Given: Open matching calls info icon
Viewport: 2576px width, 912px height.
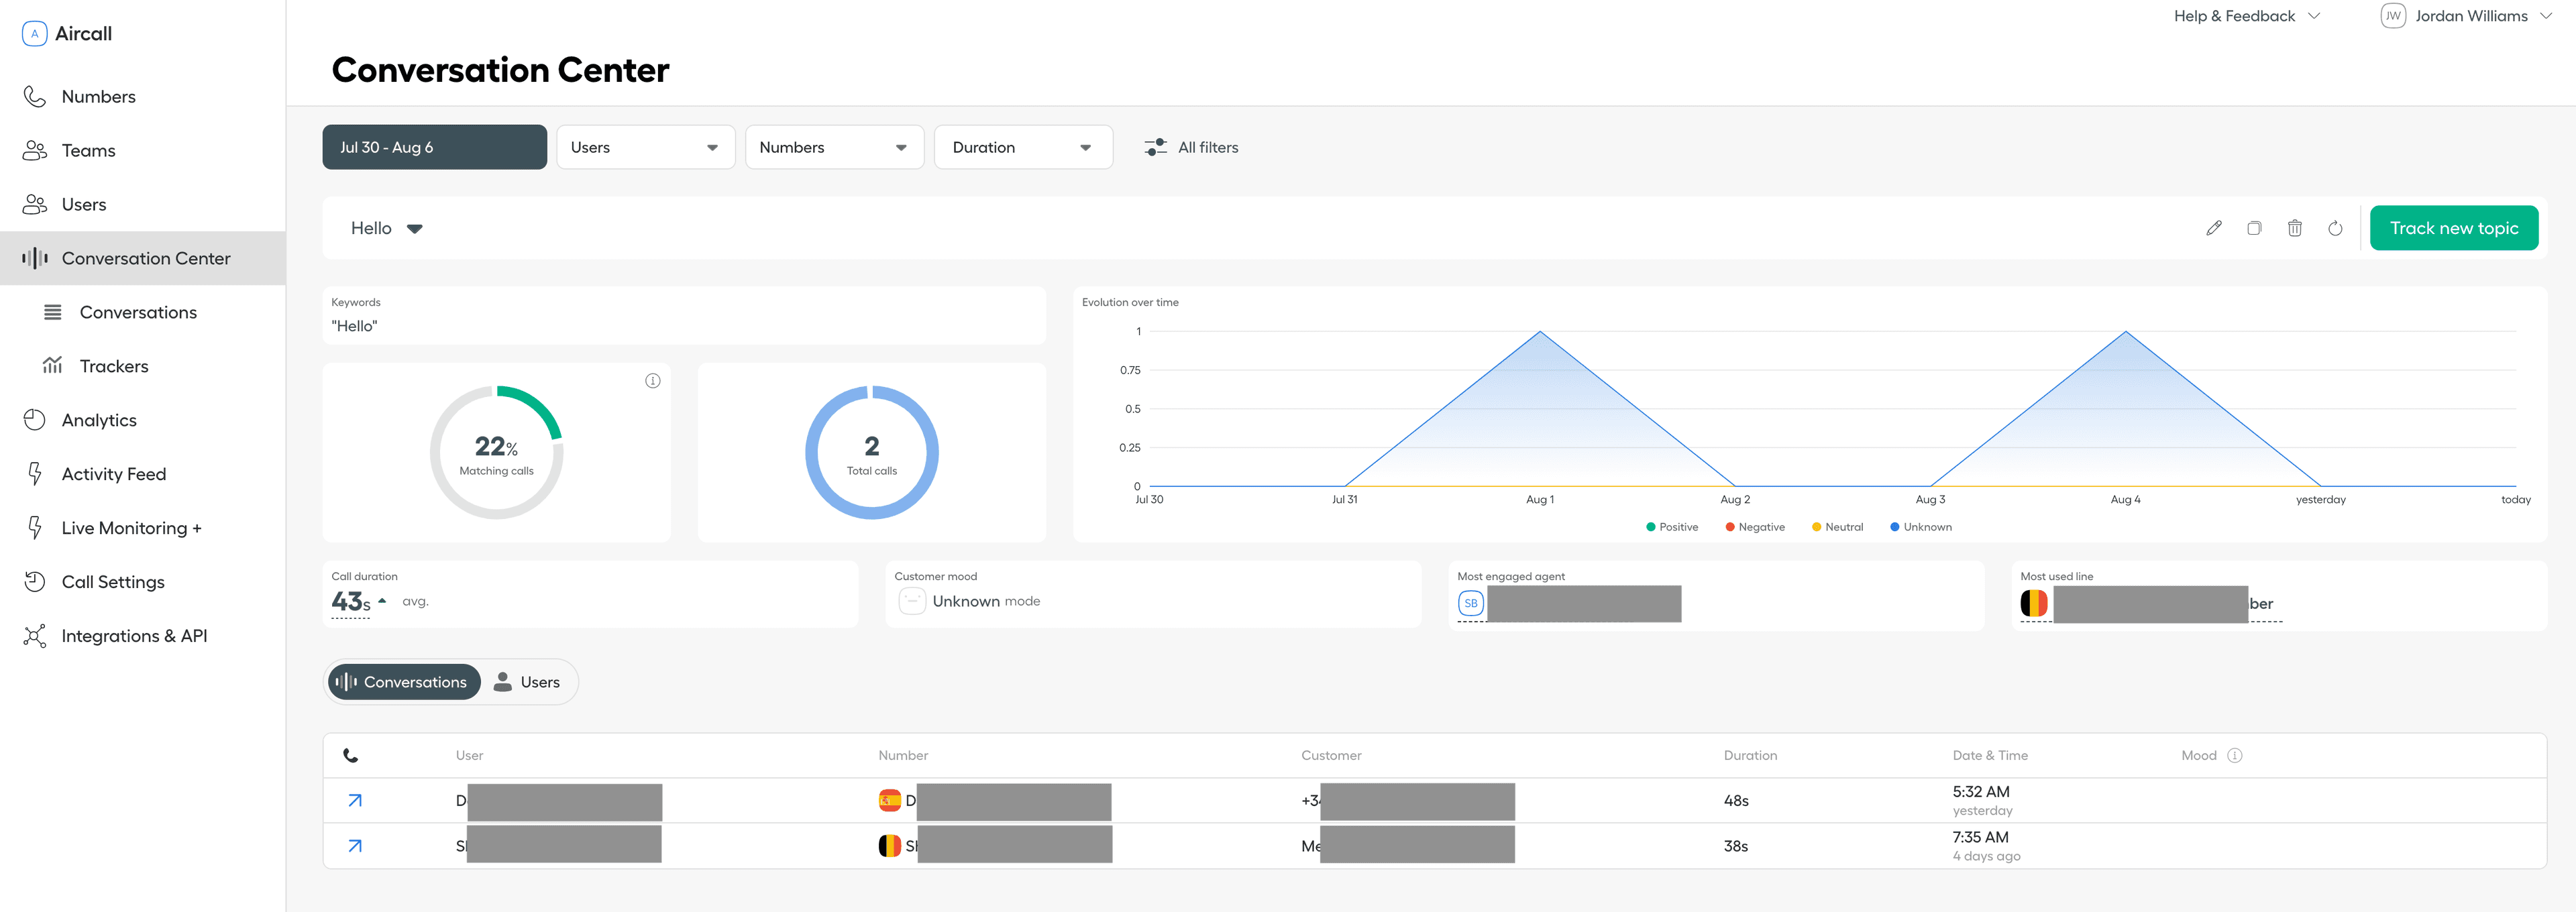Looking at the screenshot, I should 653,380.
